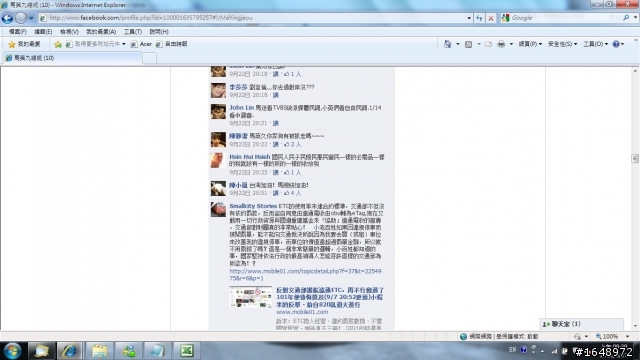Open the 我的最愛(A) menu

tap(101, 32)
